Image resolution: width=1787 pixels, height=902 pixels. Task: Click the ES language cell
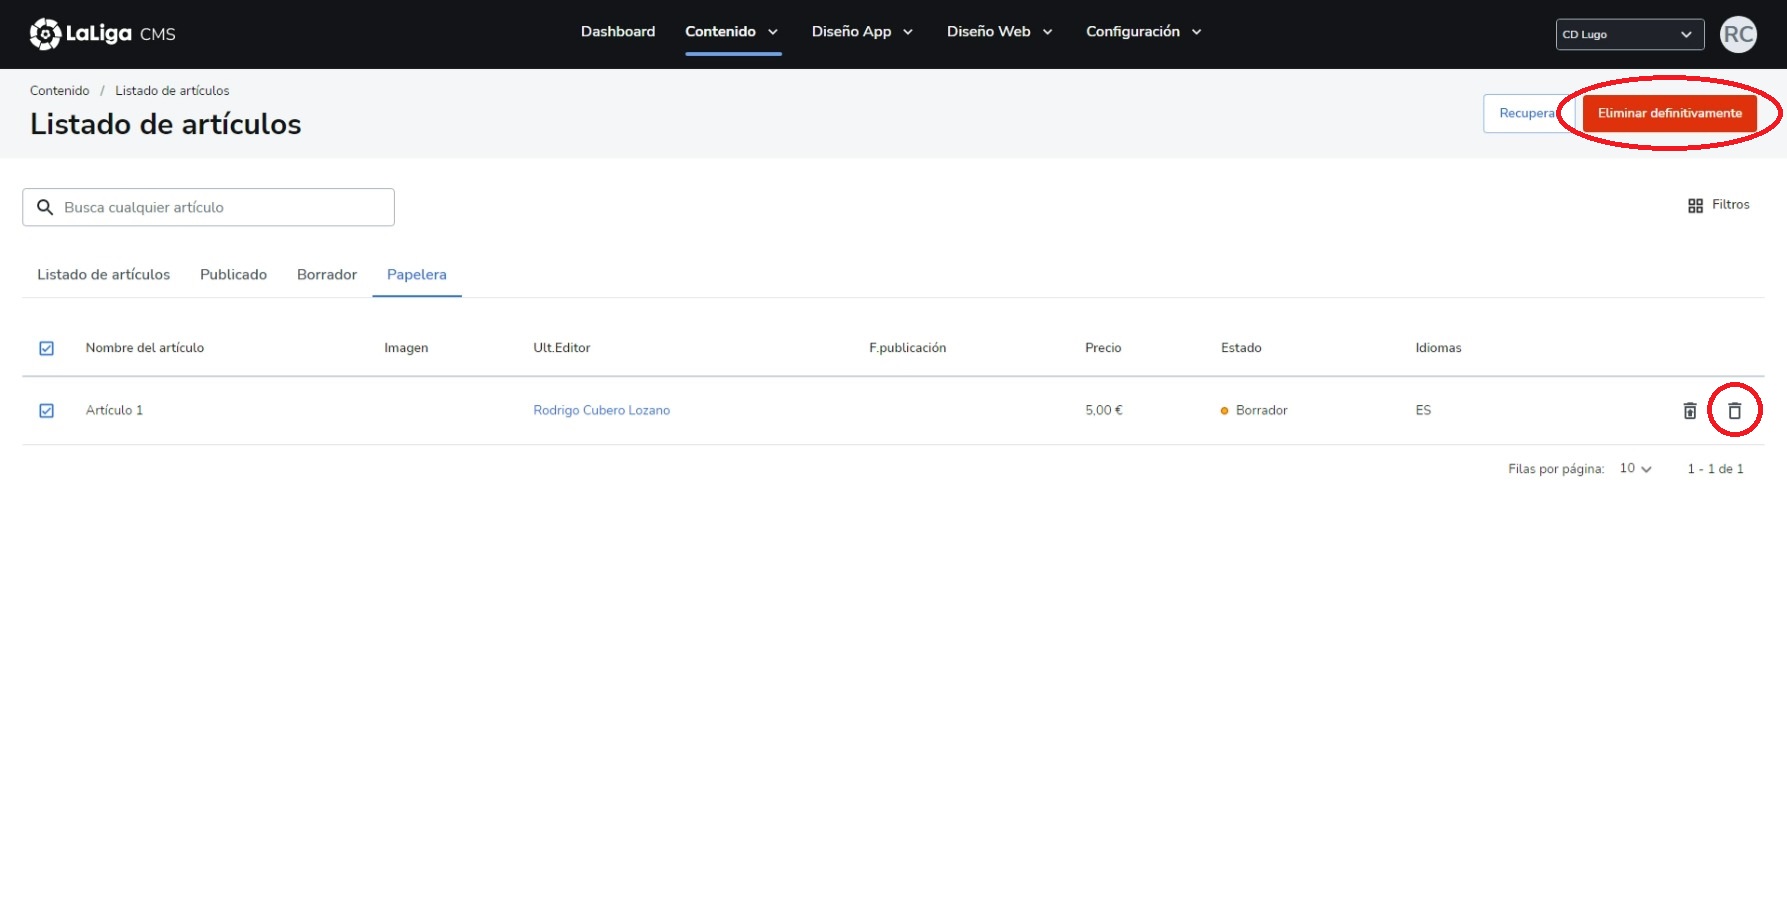[x=1423, y=410]
